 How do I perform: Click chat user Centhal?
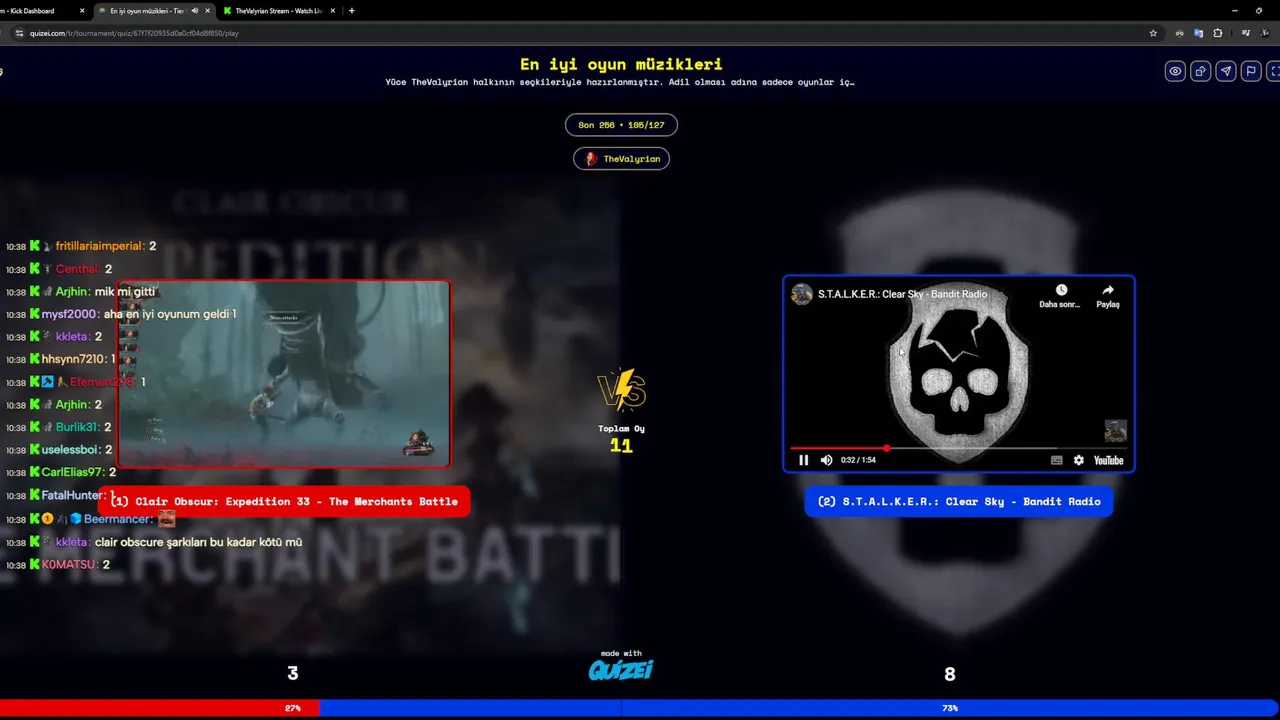[x=77, y=269]
